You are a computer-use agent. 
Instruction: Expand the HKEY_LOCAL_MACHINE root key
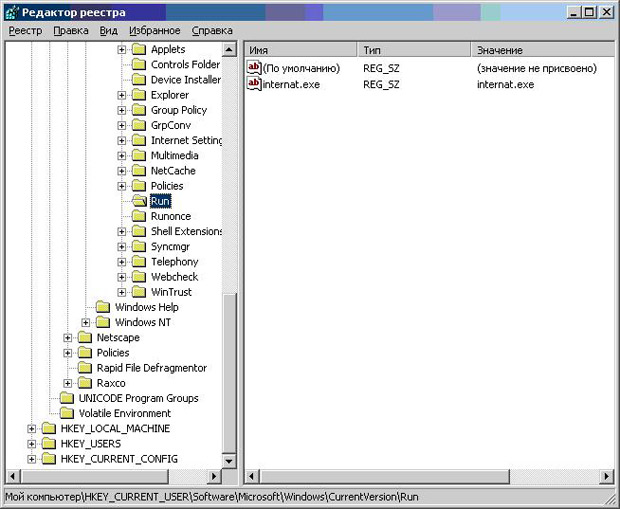(32, 429)
